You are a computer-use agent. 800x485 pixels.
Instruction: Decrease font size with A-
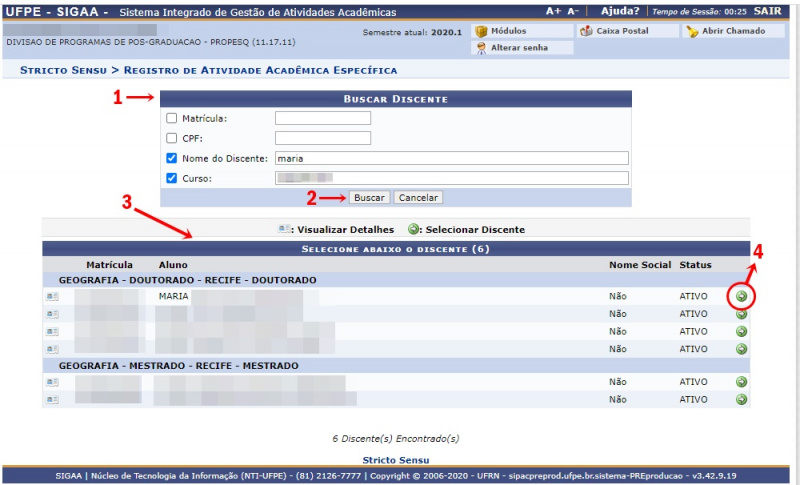click(x=573, y=11)
